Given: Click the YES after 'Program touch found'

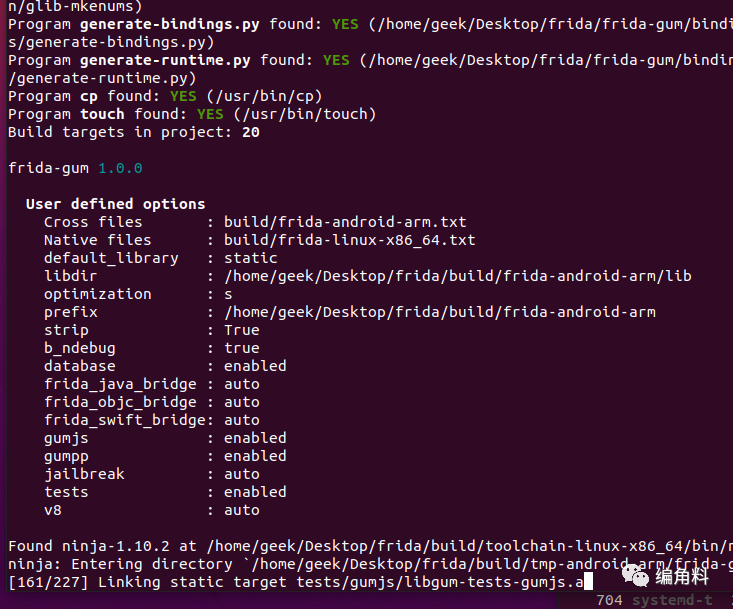Looking at the screenshot, I should point(210,114).
